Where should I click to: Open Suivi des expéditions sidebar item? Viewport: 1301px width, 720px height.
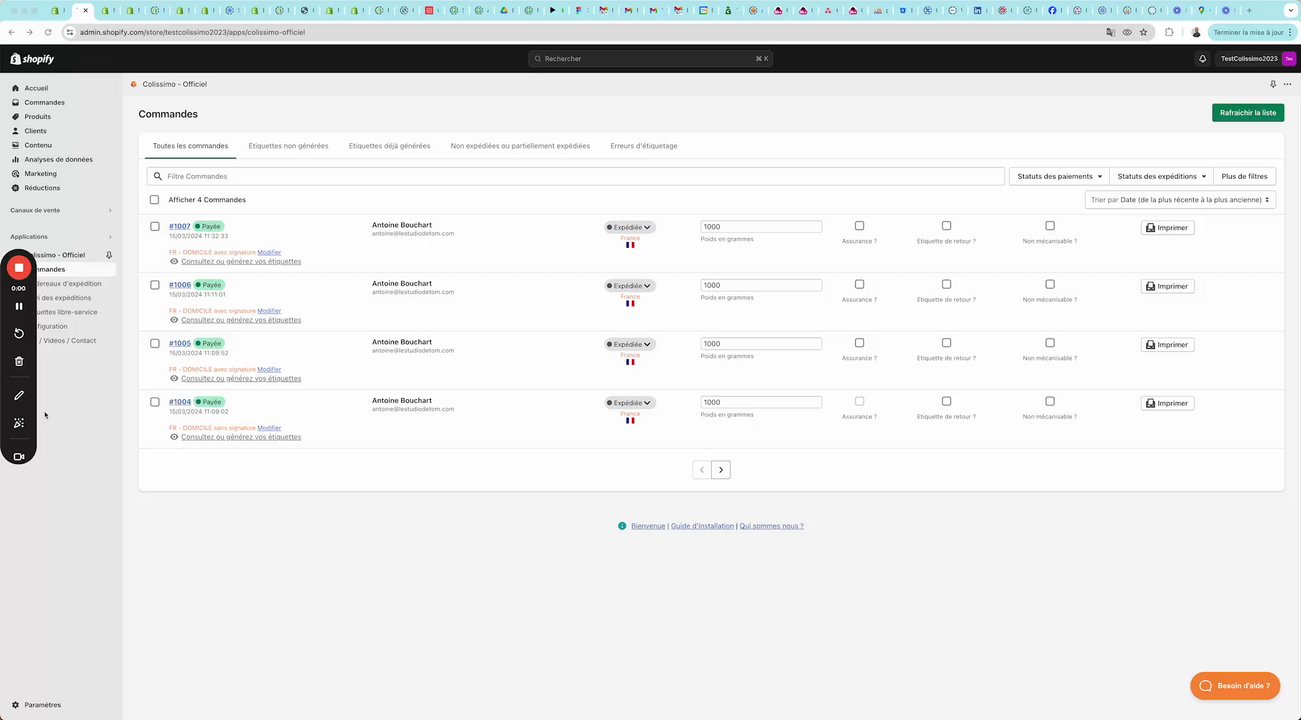(x=63, y=298)
